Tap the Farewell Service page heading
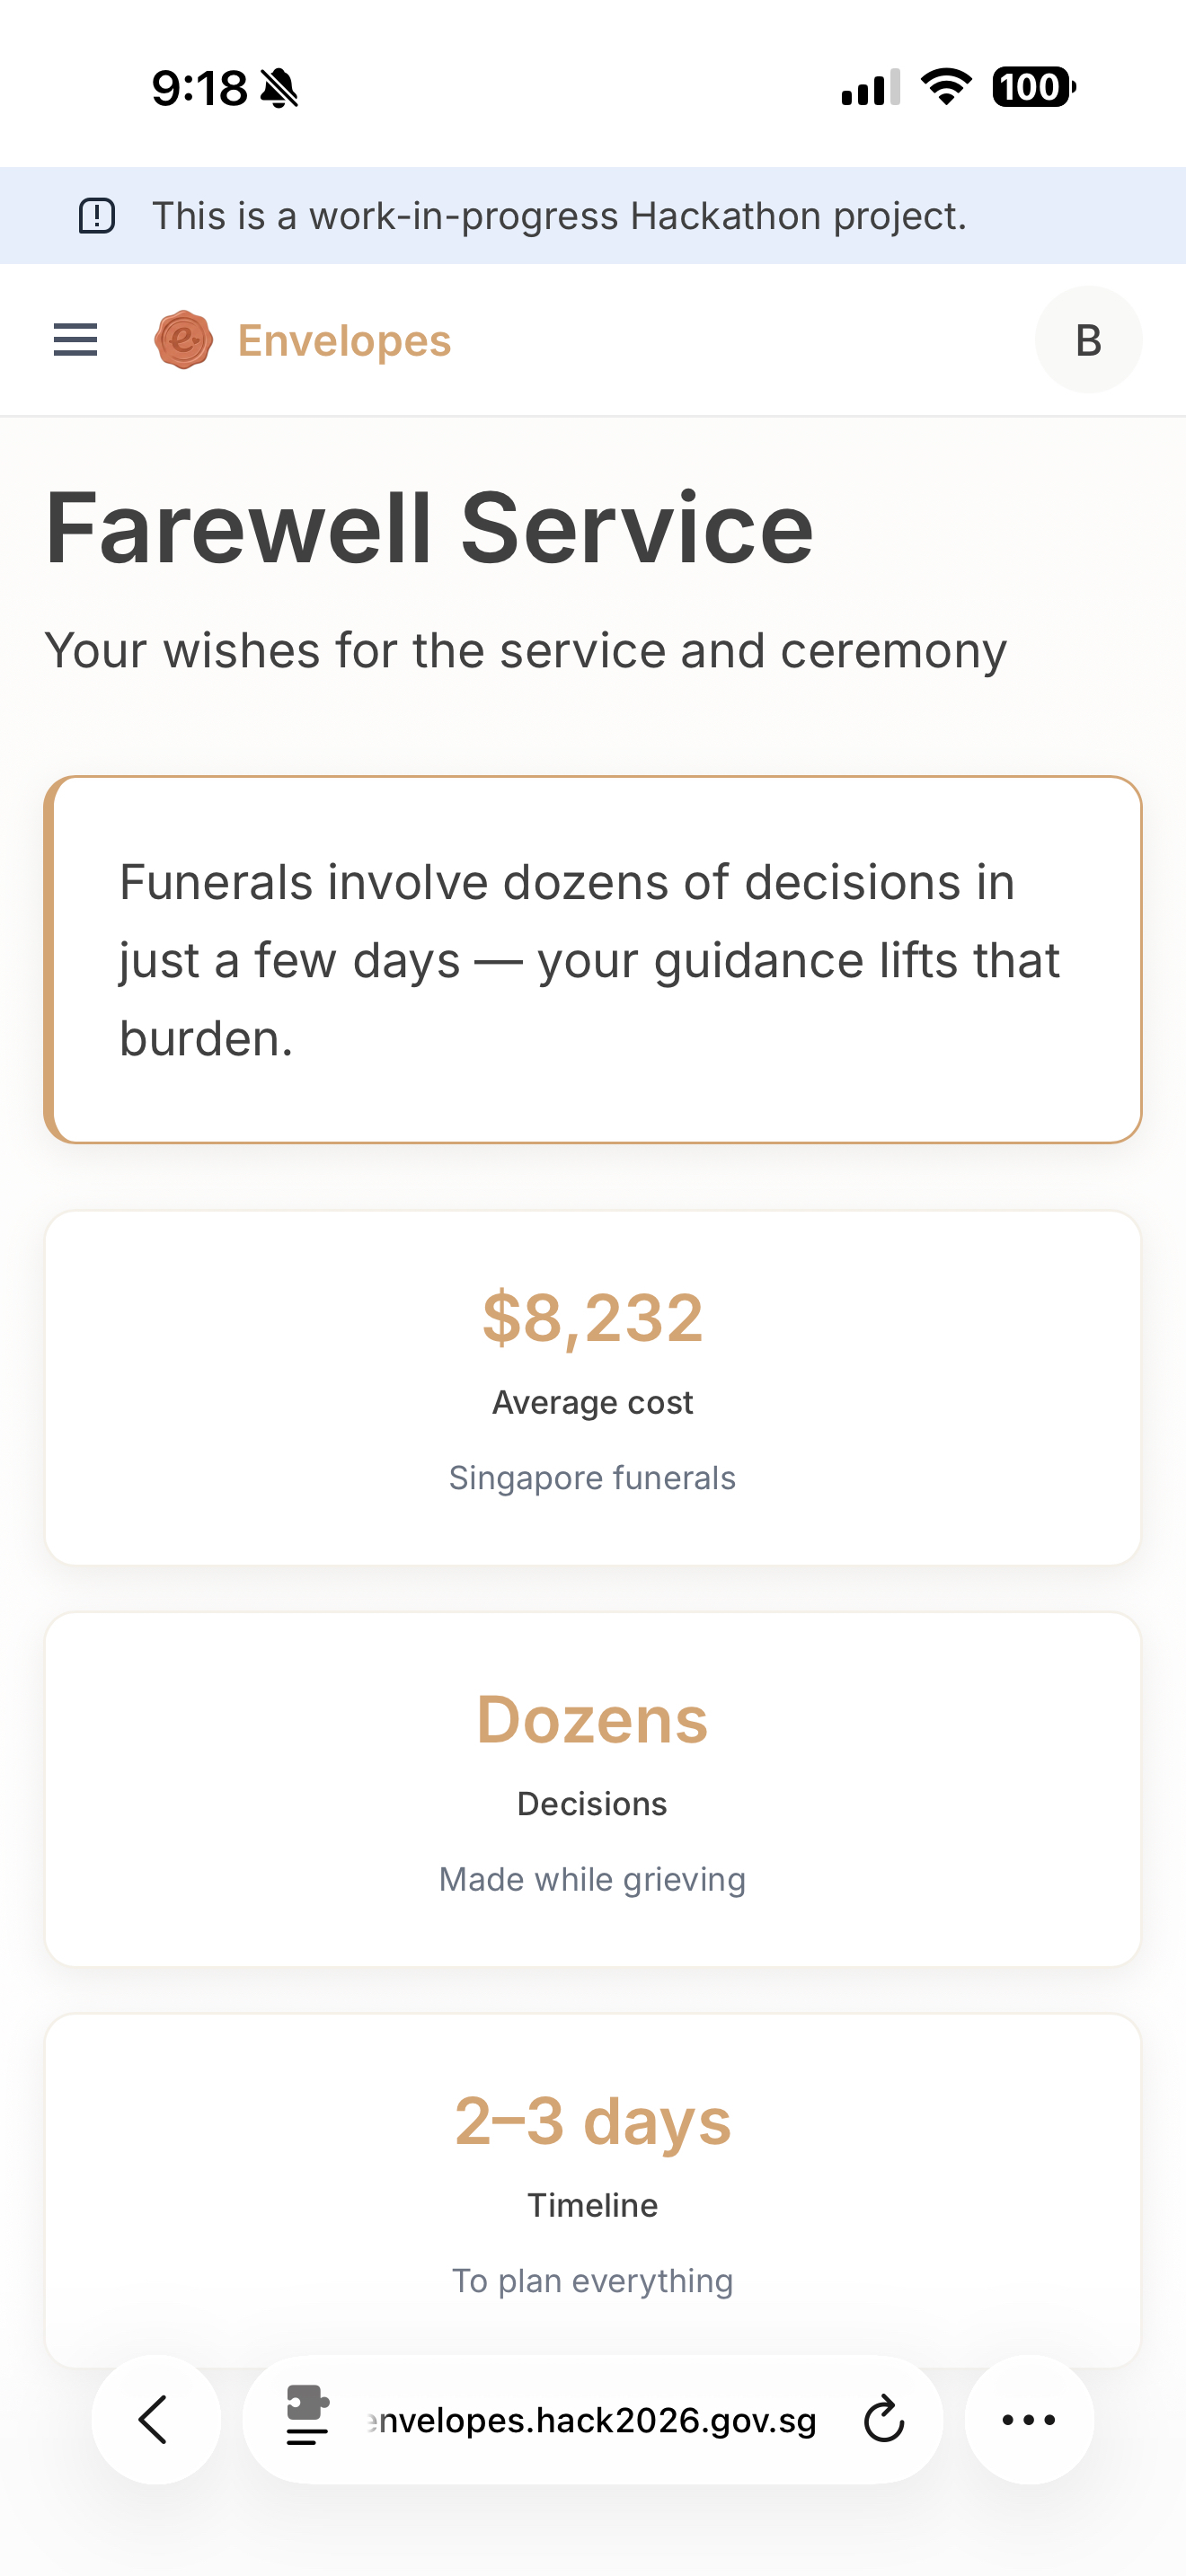This screenshot has height=2576, width=1186. [x=429, y=529]
